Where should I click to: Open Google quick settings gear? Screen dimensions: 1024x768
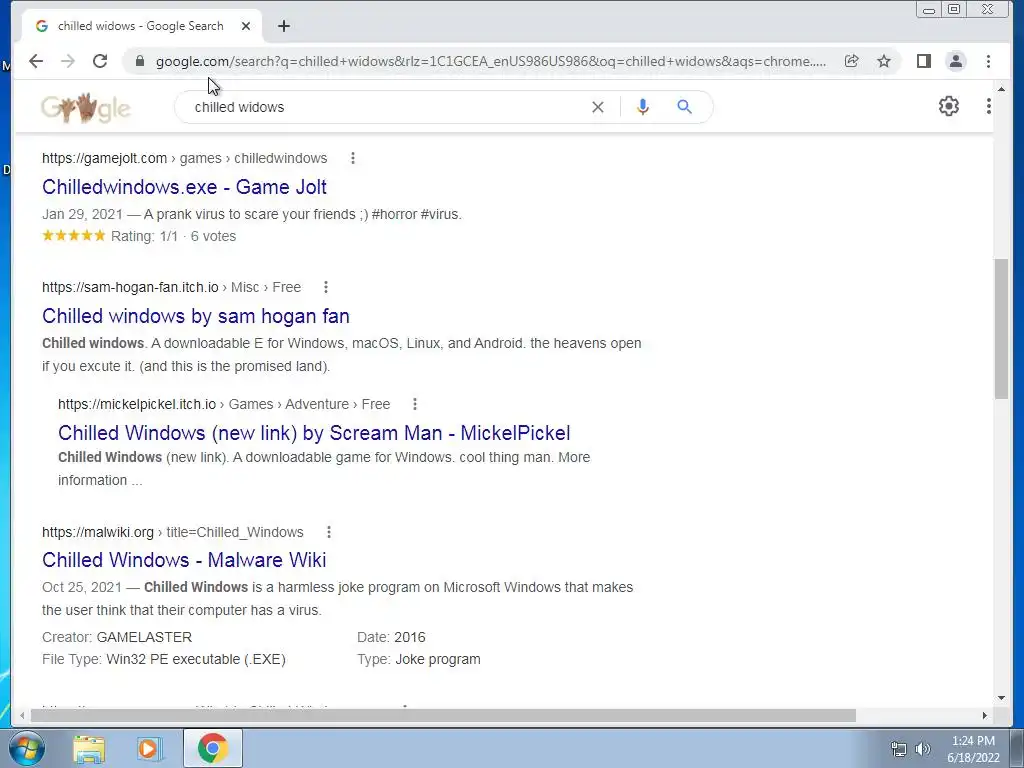pos(948,106)
